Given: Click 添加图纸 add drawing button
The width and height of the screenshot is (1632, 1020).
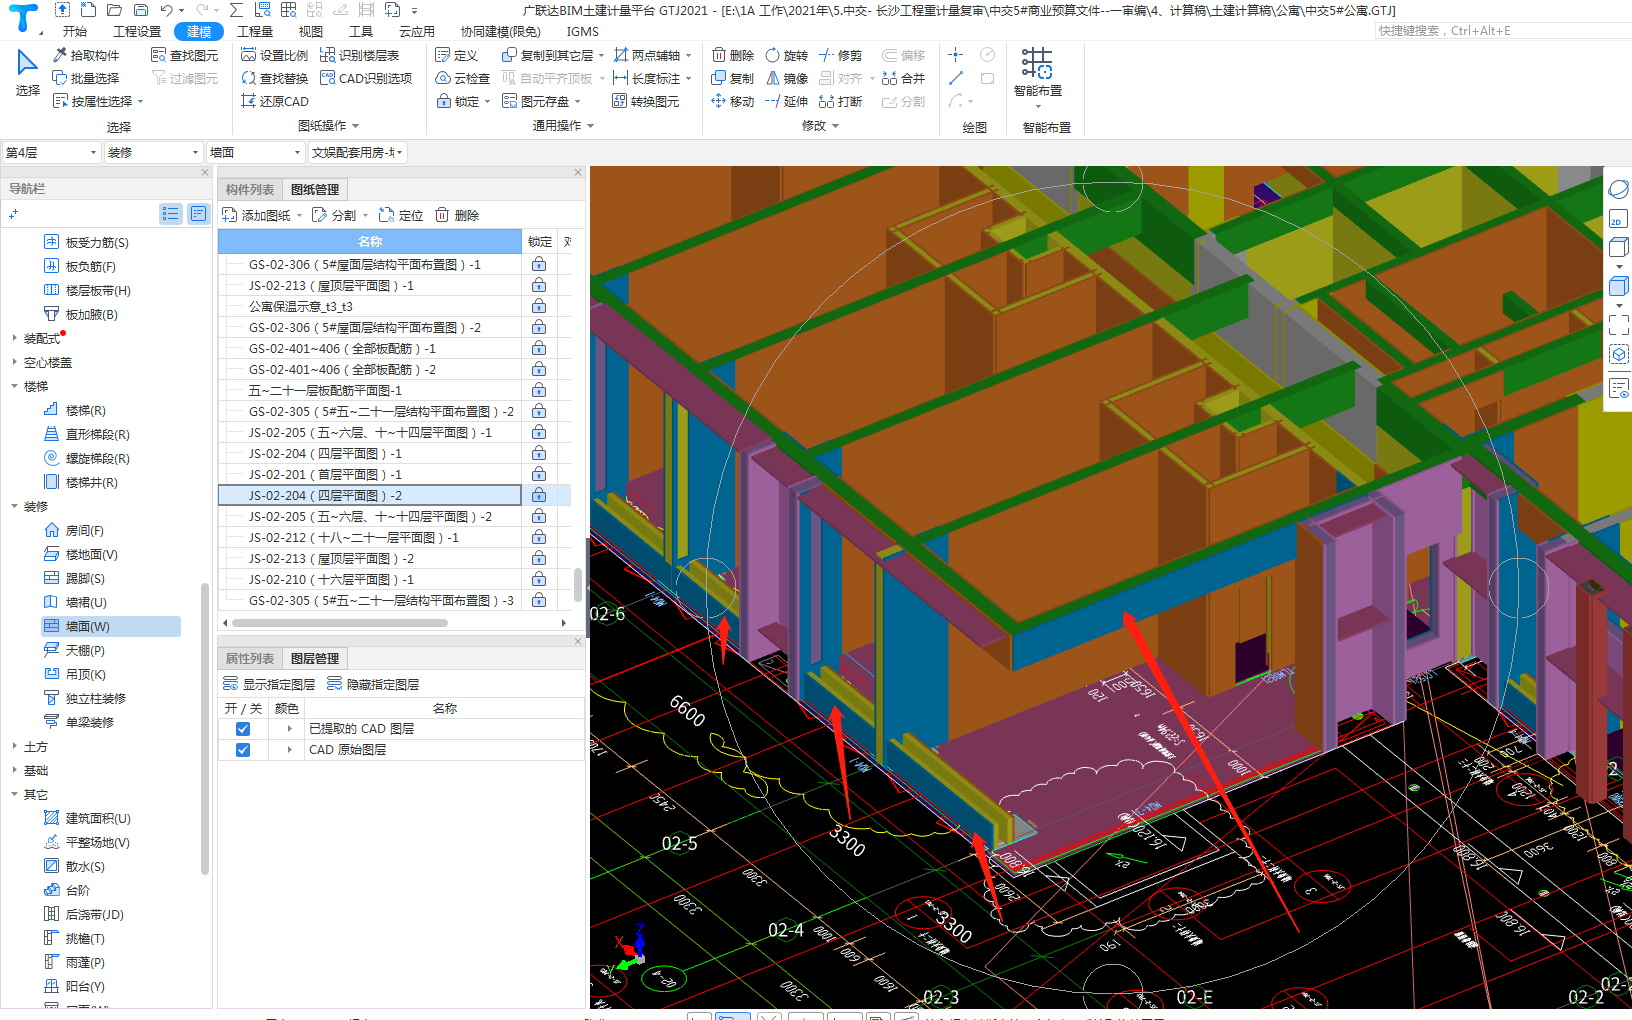Looking at the screenshot, I should (x=261, y=215).
